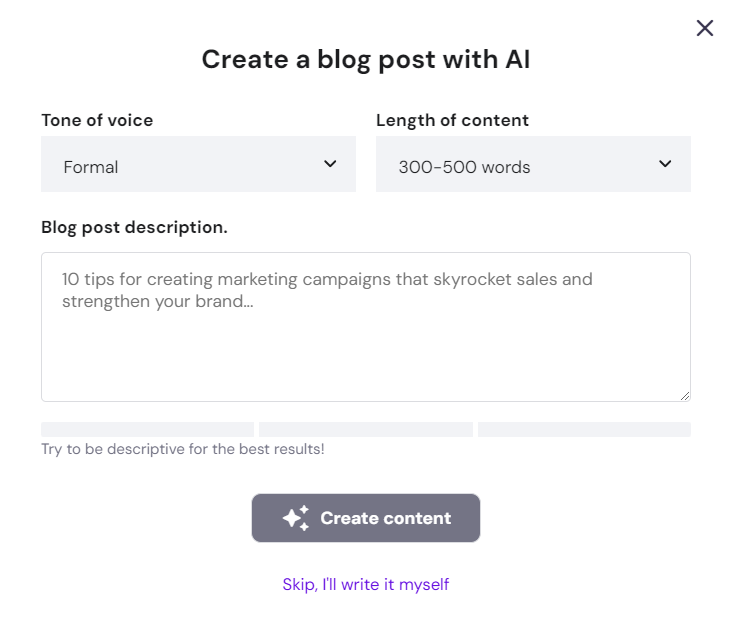Grab the description box resize handle

tap(684, 395)
